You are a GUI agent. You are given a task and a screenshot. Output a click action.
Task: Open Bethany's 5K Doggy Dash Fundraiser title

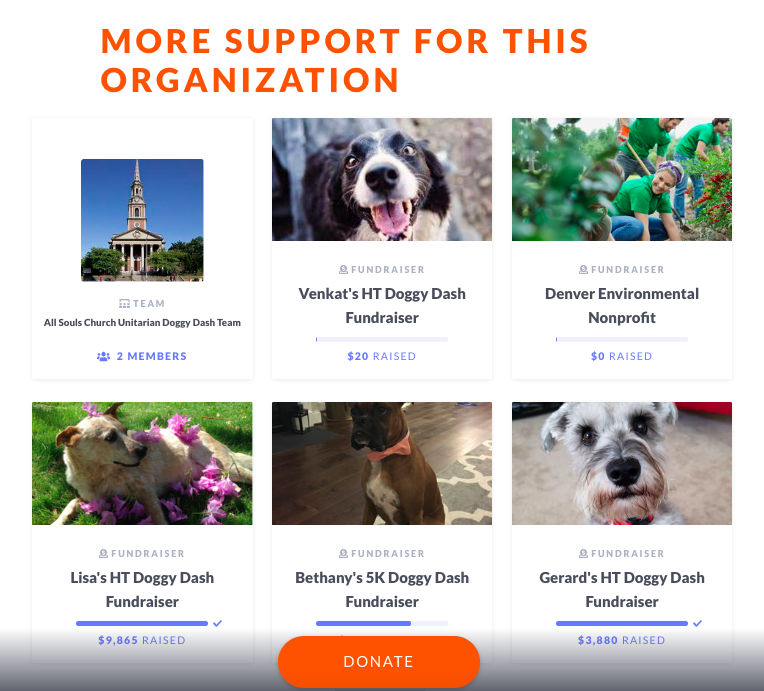(382, 590)
